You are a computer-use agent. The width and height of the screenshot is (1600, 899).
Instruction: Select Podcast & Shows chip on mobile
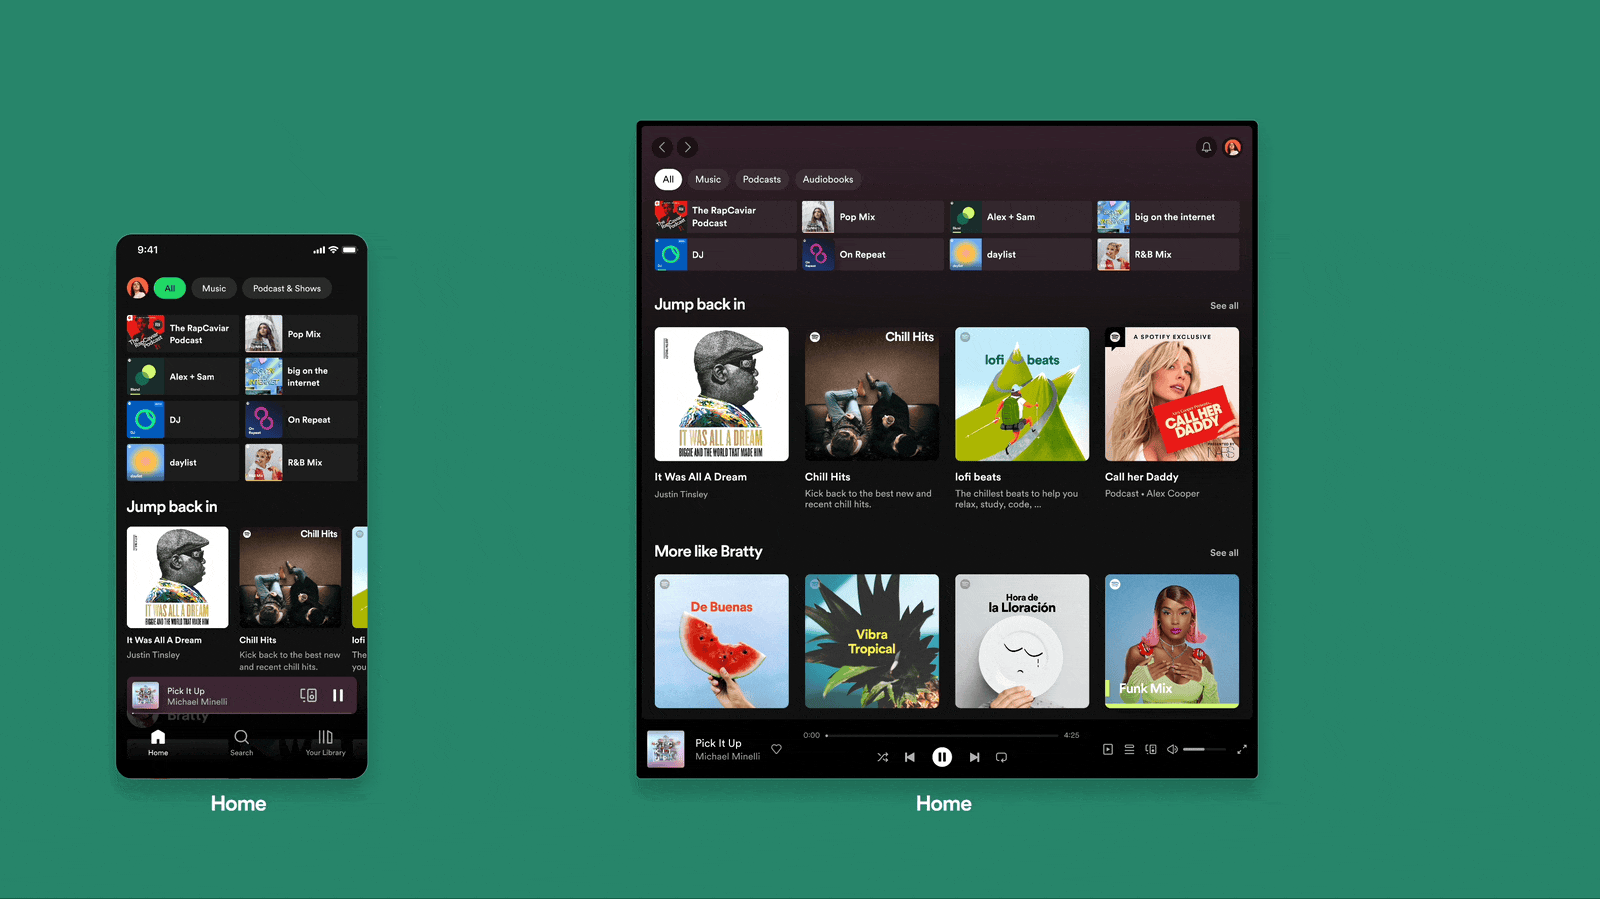(x=287, y=288)
